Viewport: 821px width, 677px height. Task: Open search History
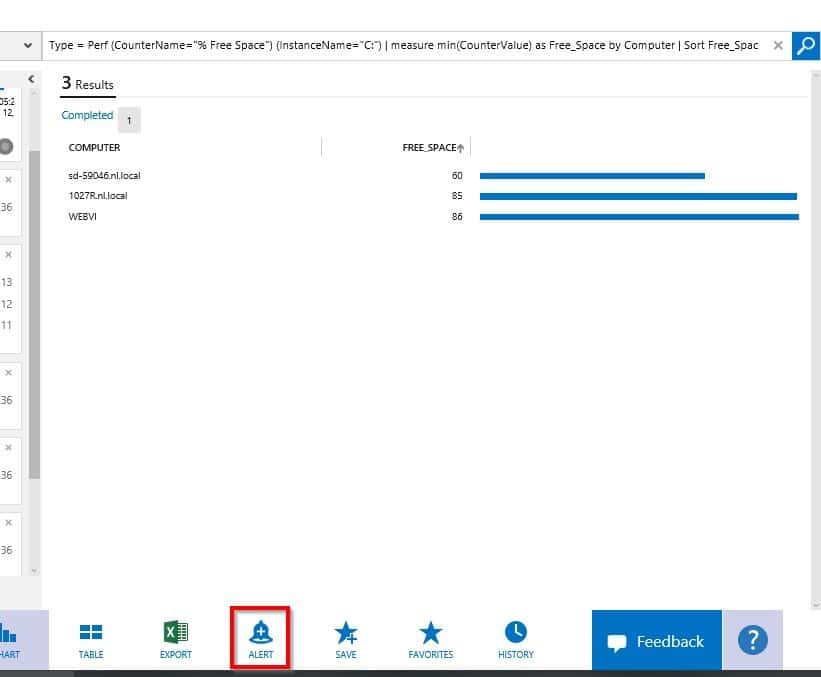[516, 640]
